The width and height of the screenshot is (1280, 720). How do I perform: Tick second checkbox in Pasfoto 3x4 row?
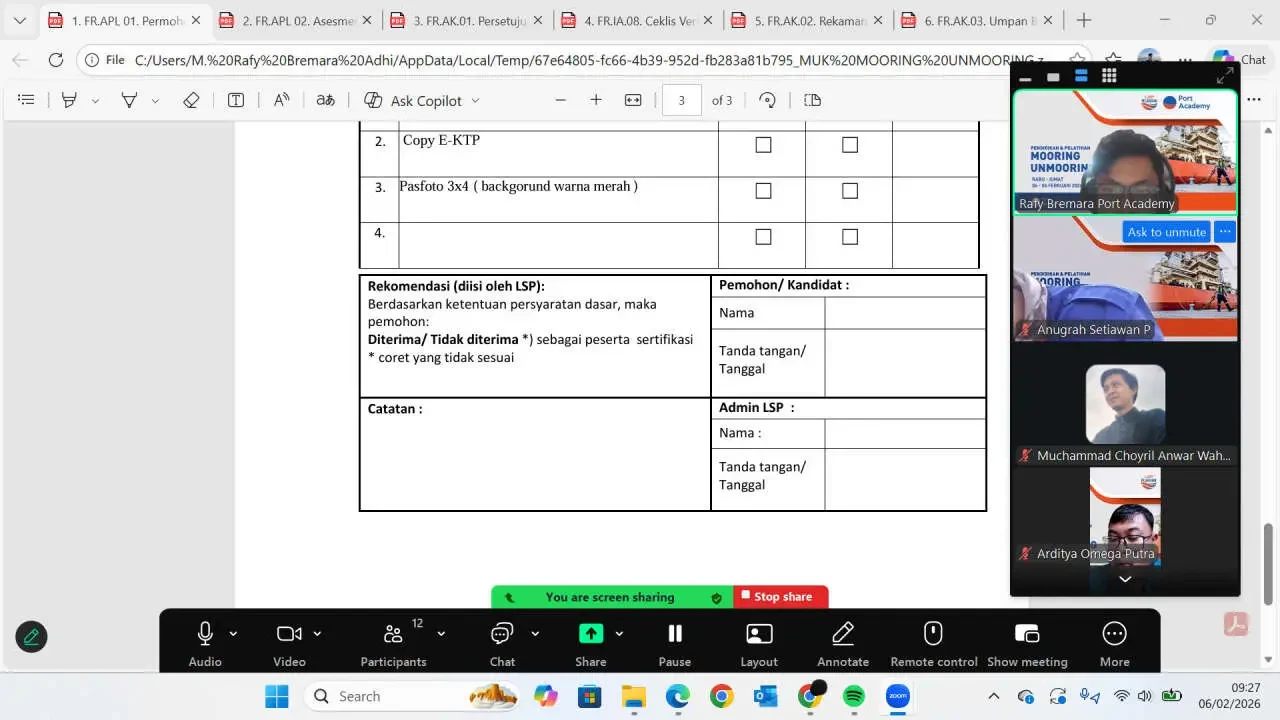[850, 191]
